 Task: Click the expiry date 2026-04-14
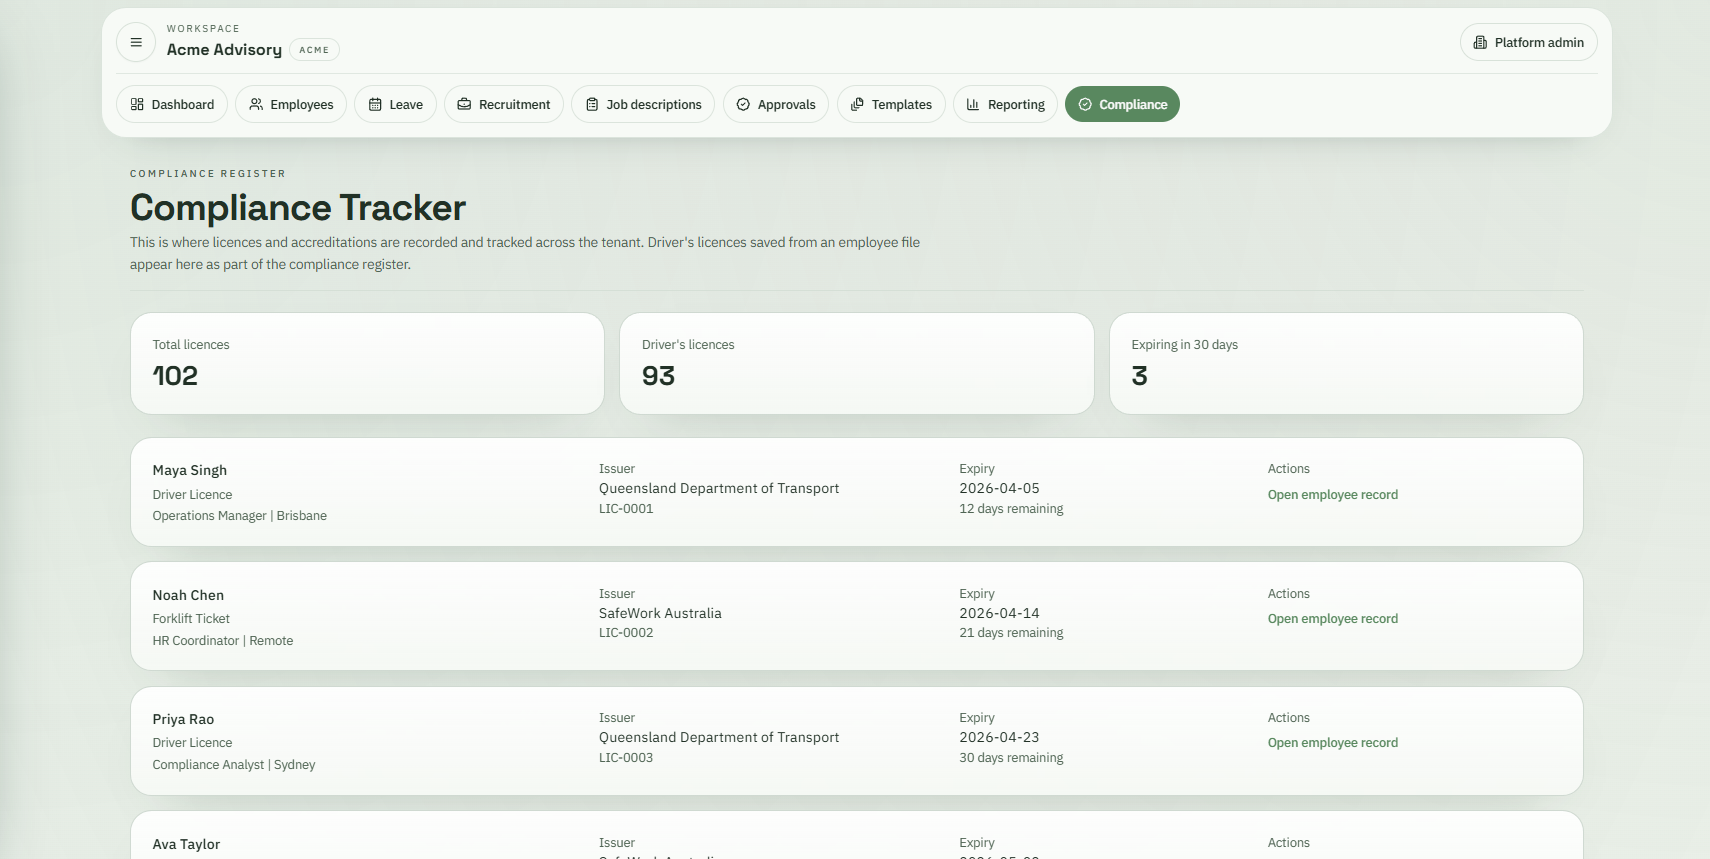(x=999, y=613)
